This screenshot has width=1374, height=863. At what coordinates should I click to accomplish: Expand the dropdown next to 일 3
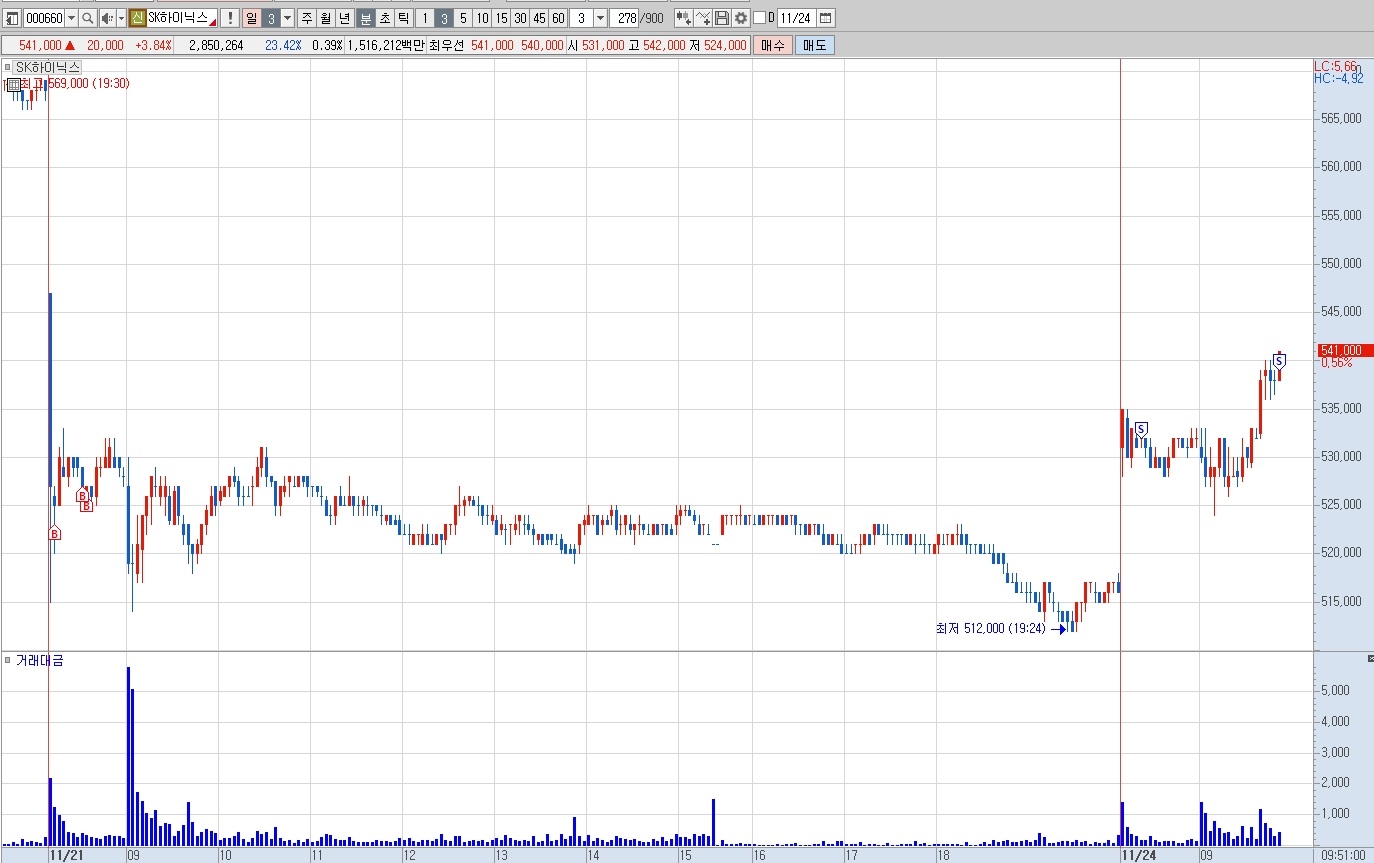[x=287, y=18]
